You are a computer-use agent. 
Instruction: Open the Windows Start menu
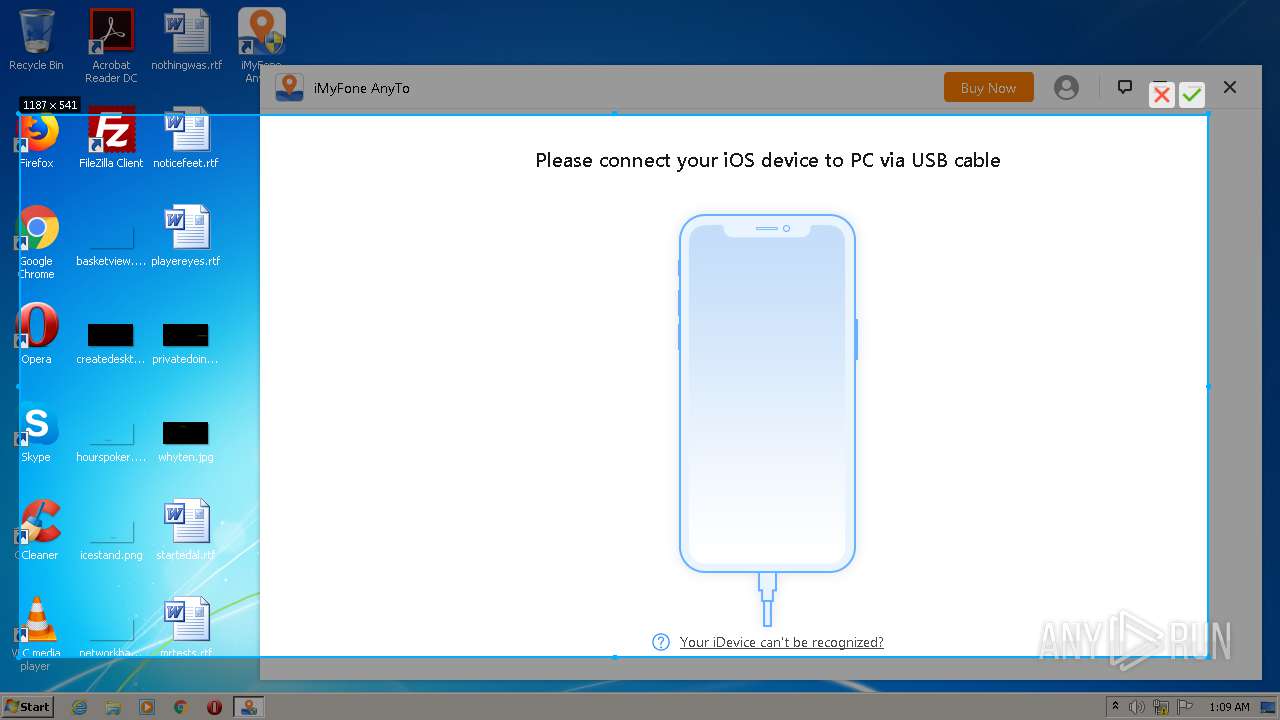click(x=27, y=706)
